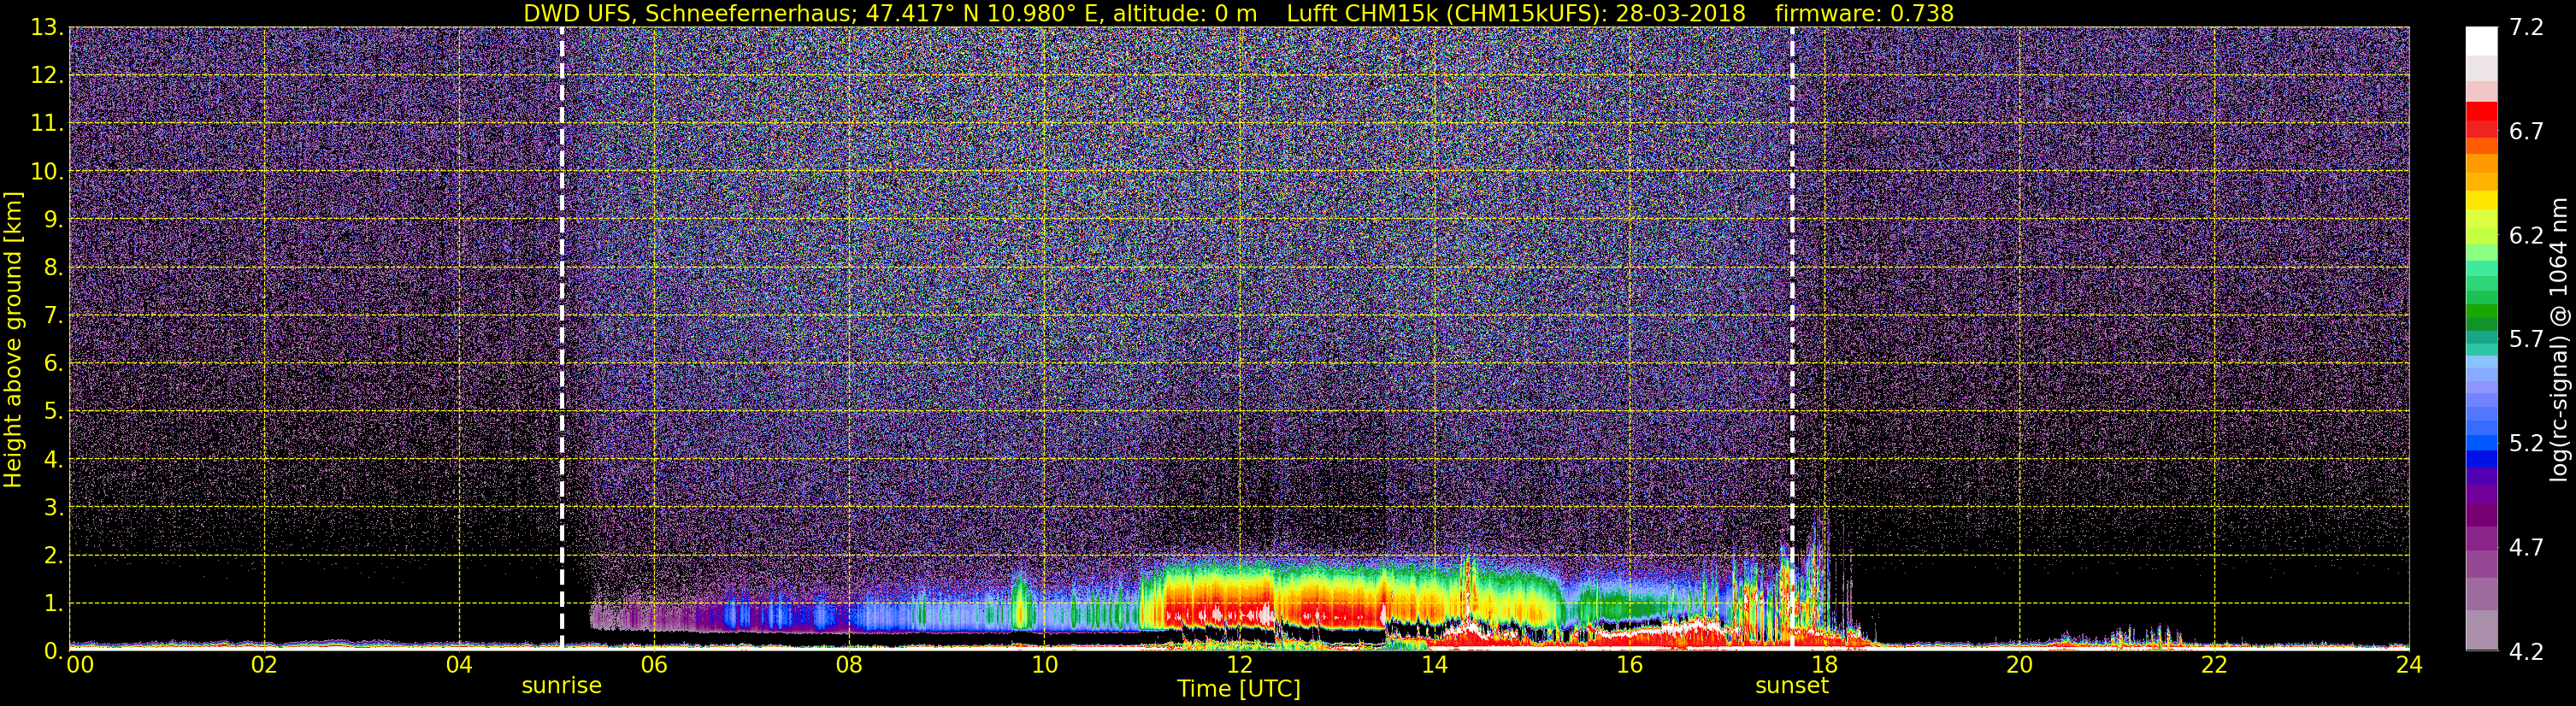Click the time axis tick label "20"

pos(2019,665)
